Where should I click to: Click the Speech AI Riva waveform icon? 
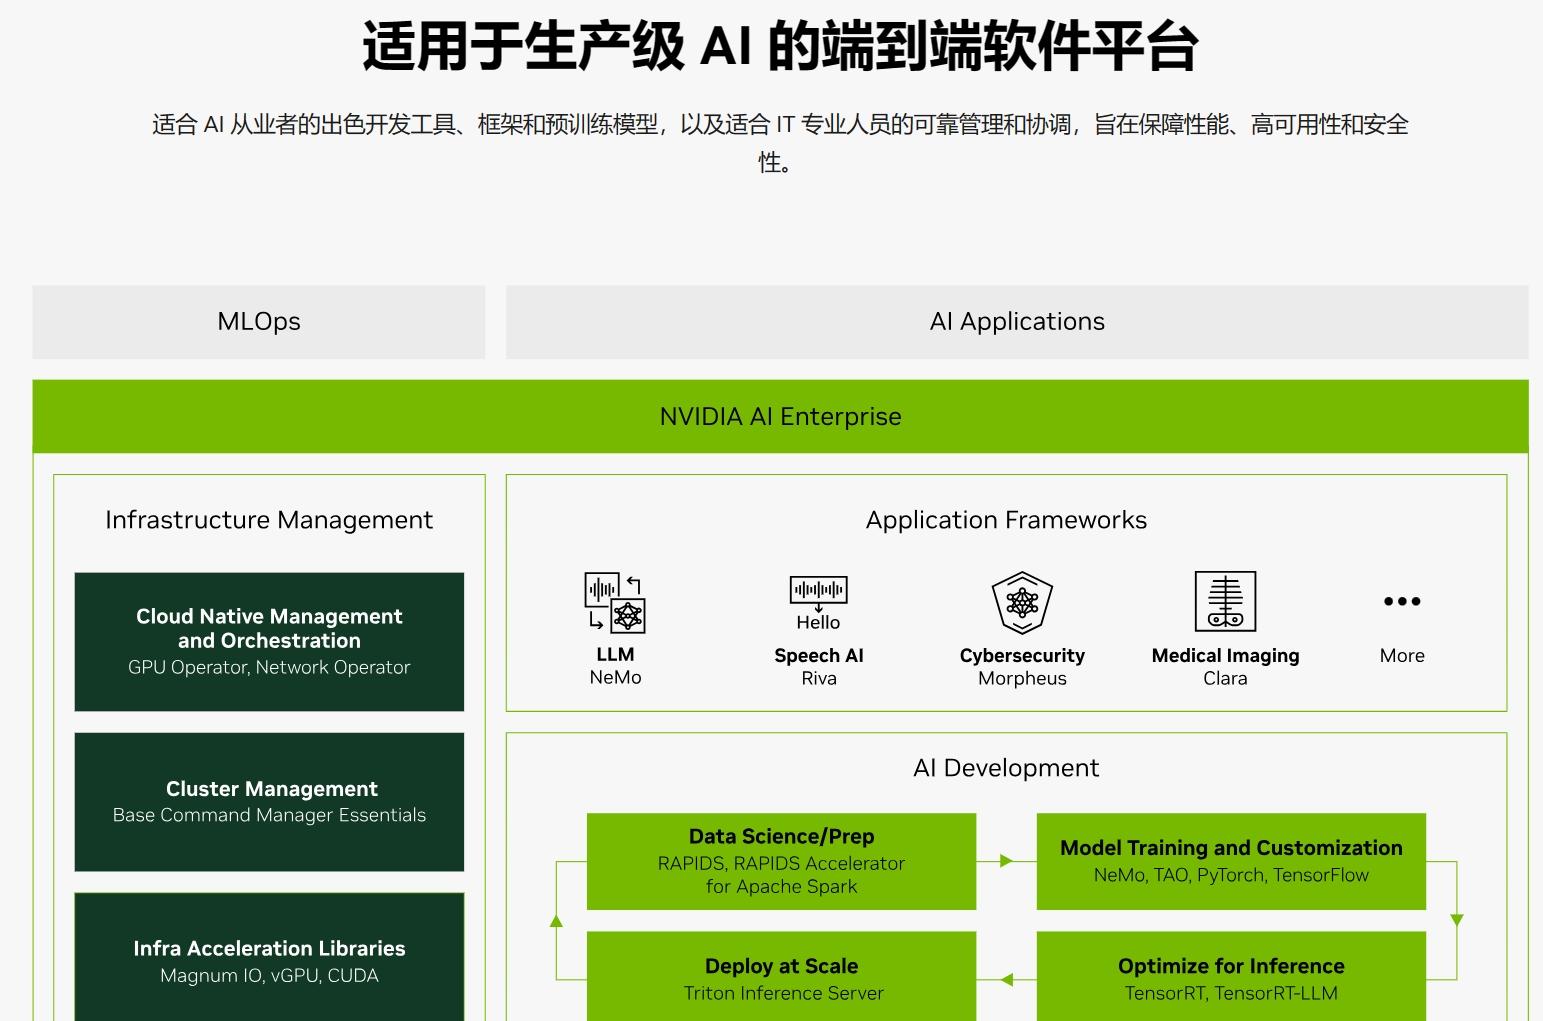coord(819,603)
